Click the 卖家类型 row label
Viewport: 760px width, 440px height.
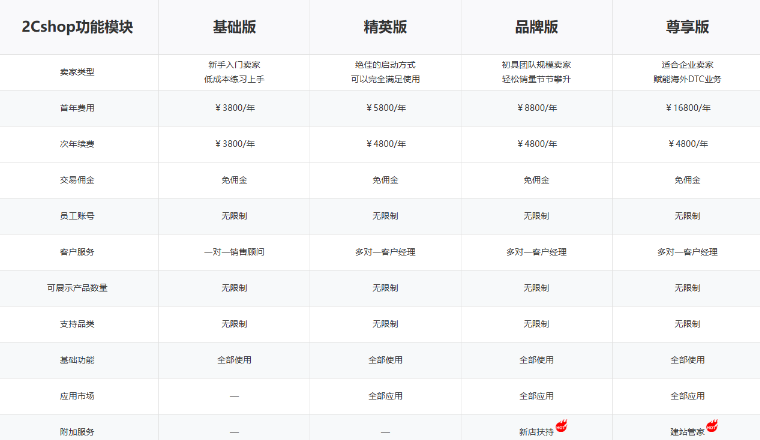point(77,72)
